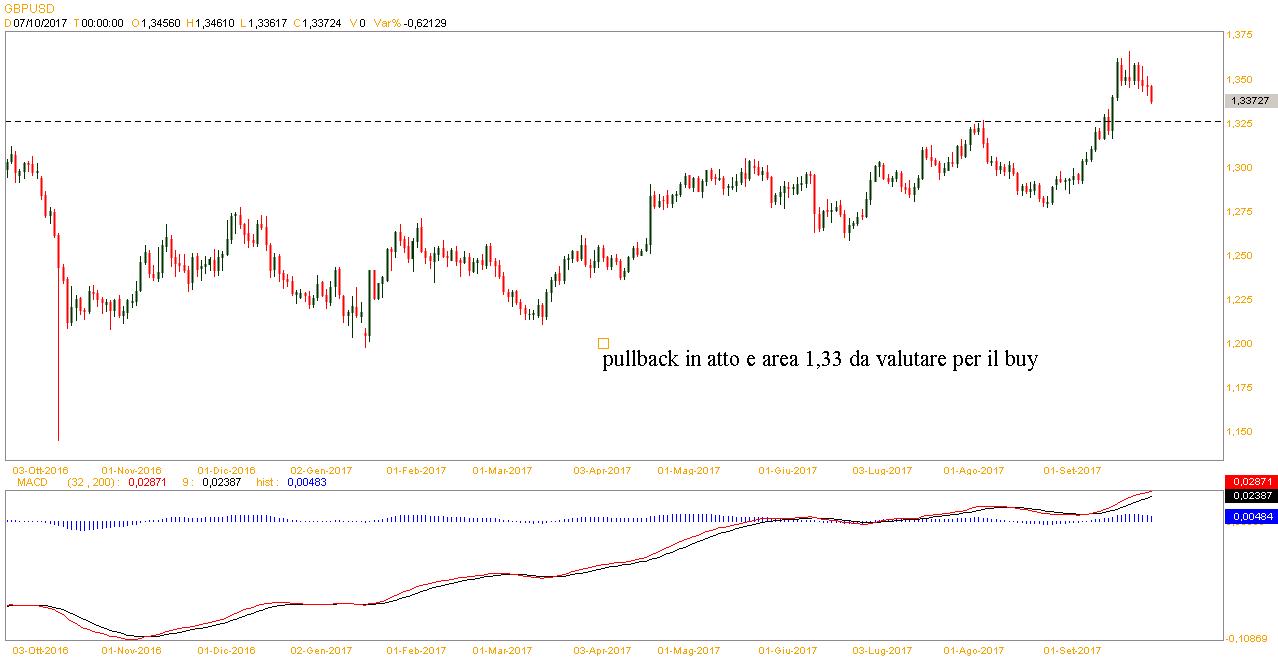Click the 1,375 price axis label
This screenshot has height=668, width=1278.
[x=1240, y=35]
